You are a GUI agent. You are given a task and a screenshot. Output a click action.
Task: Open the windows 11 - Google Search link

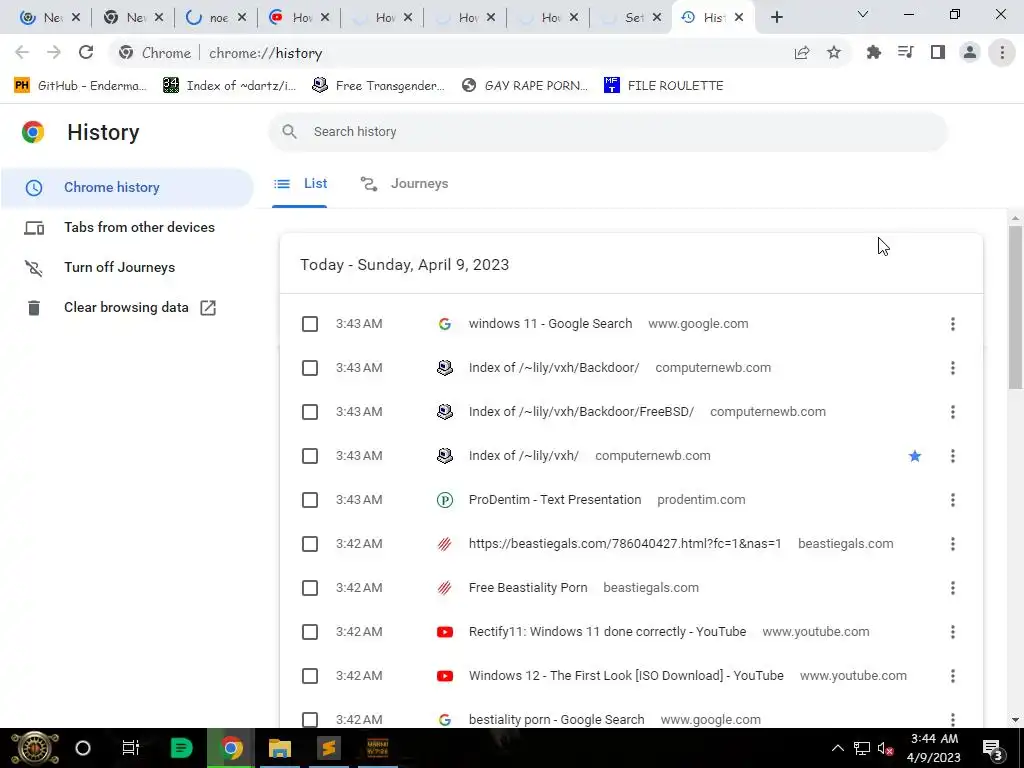point(550,324)
